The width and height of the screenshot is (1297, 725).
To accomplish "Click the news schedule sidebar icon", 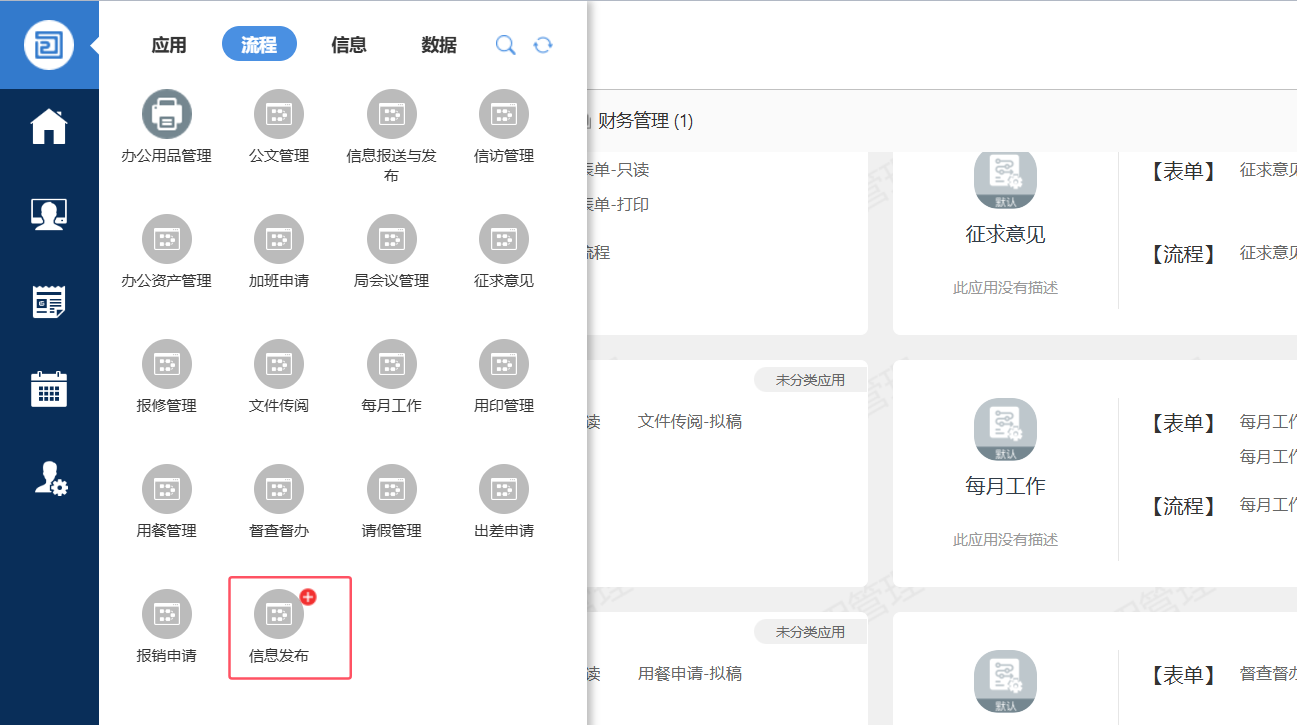I will pyautogui.click(x=49, y=301).
